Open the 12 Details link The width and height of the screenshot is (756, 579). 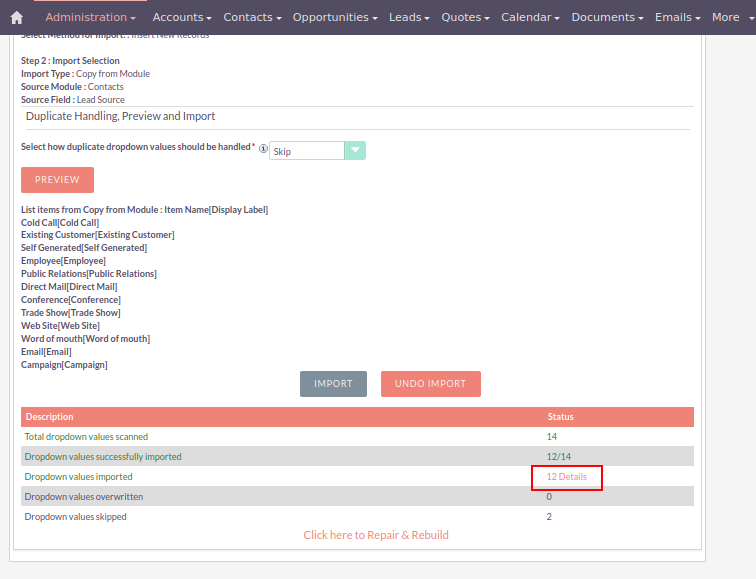(x=566, y=477)
